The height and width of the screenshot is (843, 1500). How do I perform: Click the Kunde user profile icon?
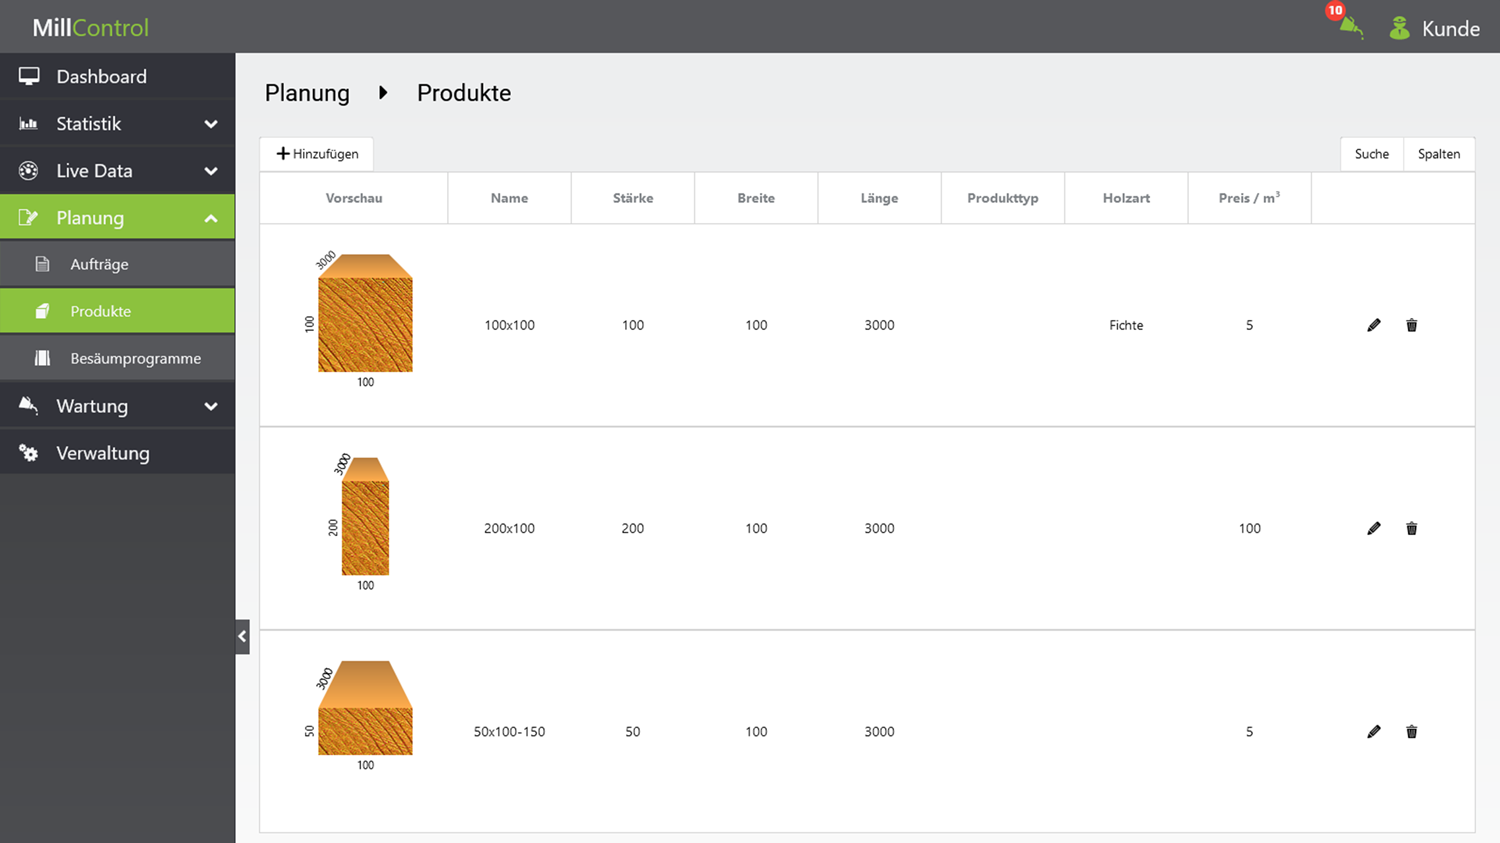pos(1399,29)
